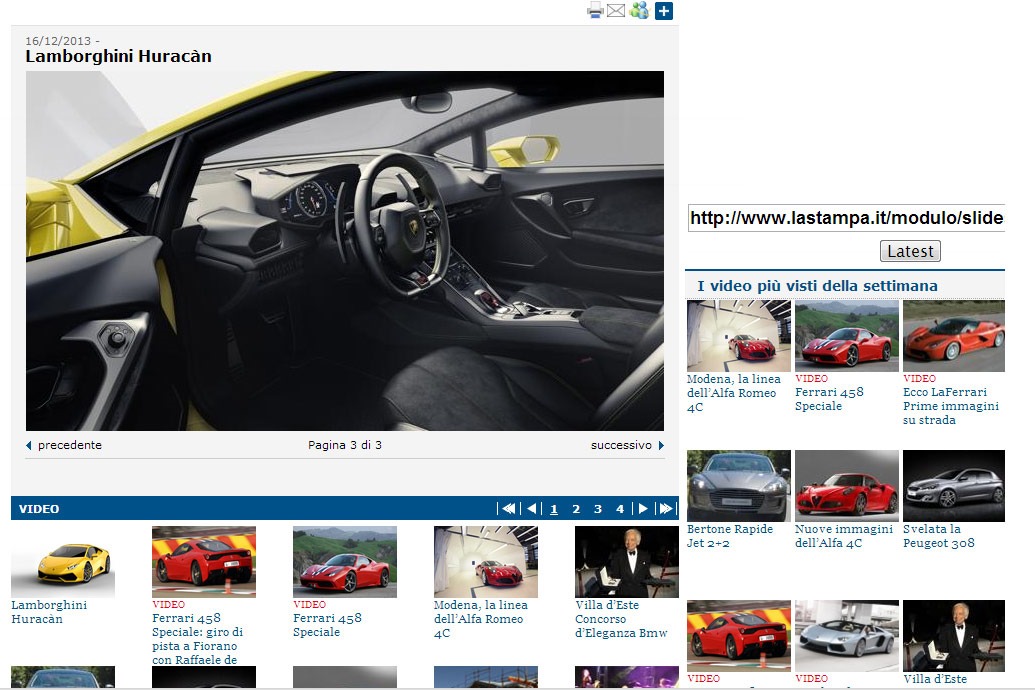Open 'Villa d'Este Concorso d'Eleganza Bmw' text link

coord(621,619)
